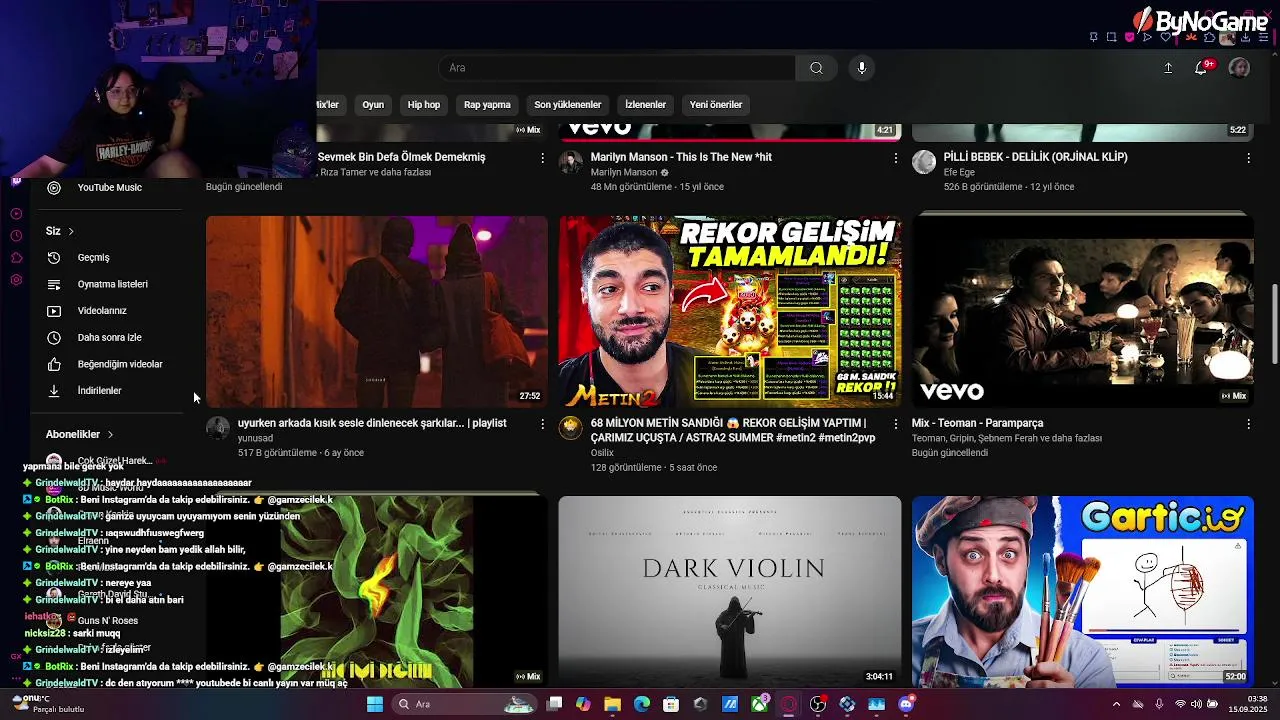Image resolution: width=1280 pixels, height=720 pixels.
Task: Open Beğendiğim videolar liked videos
Action: pos(108,364)
